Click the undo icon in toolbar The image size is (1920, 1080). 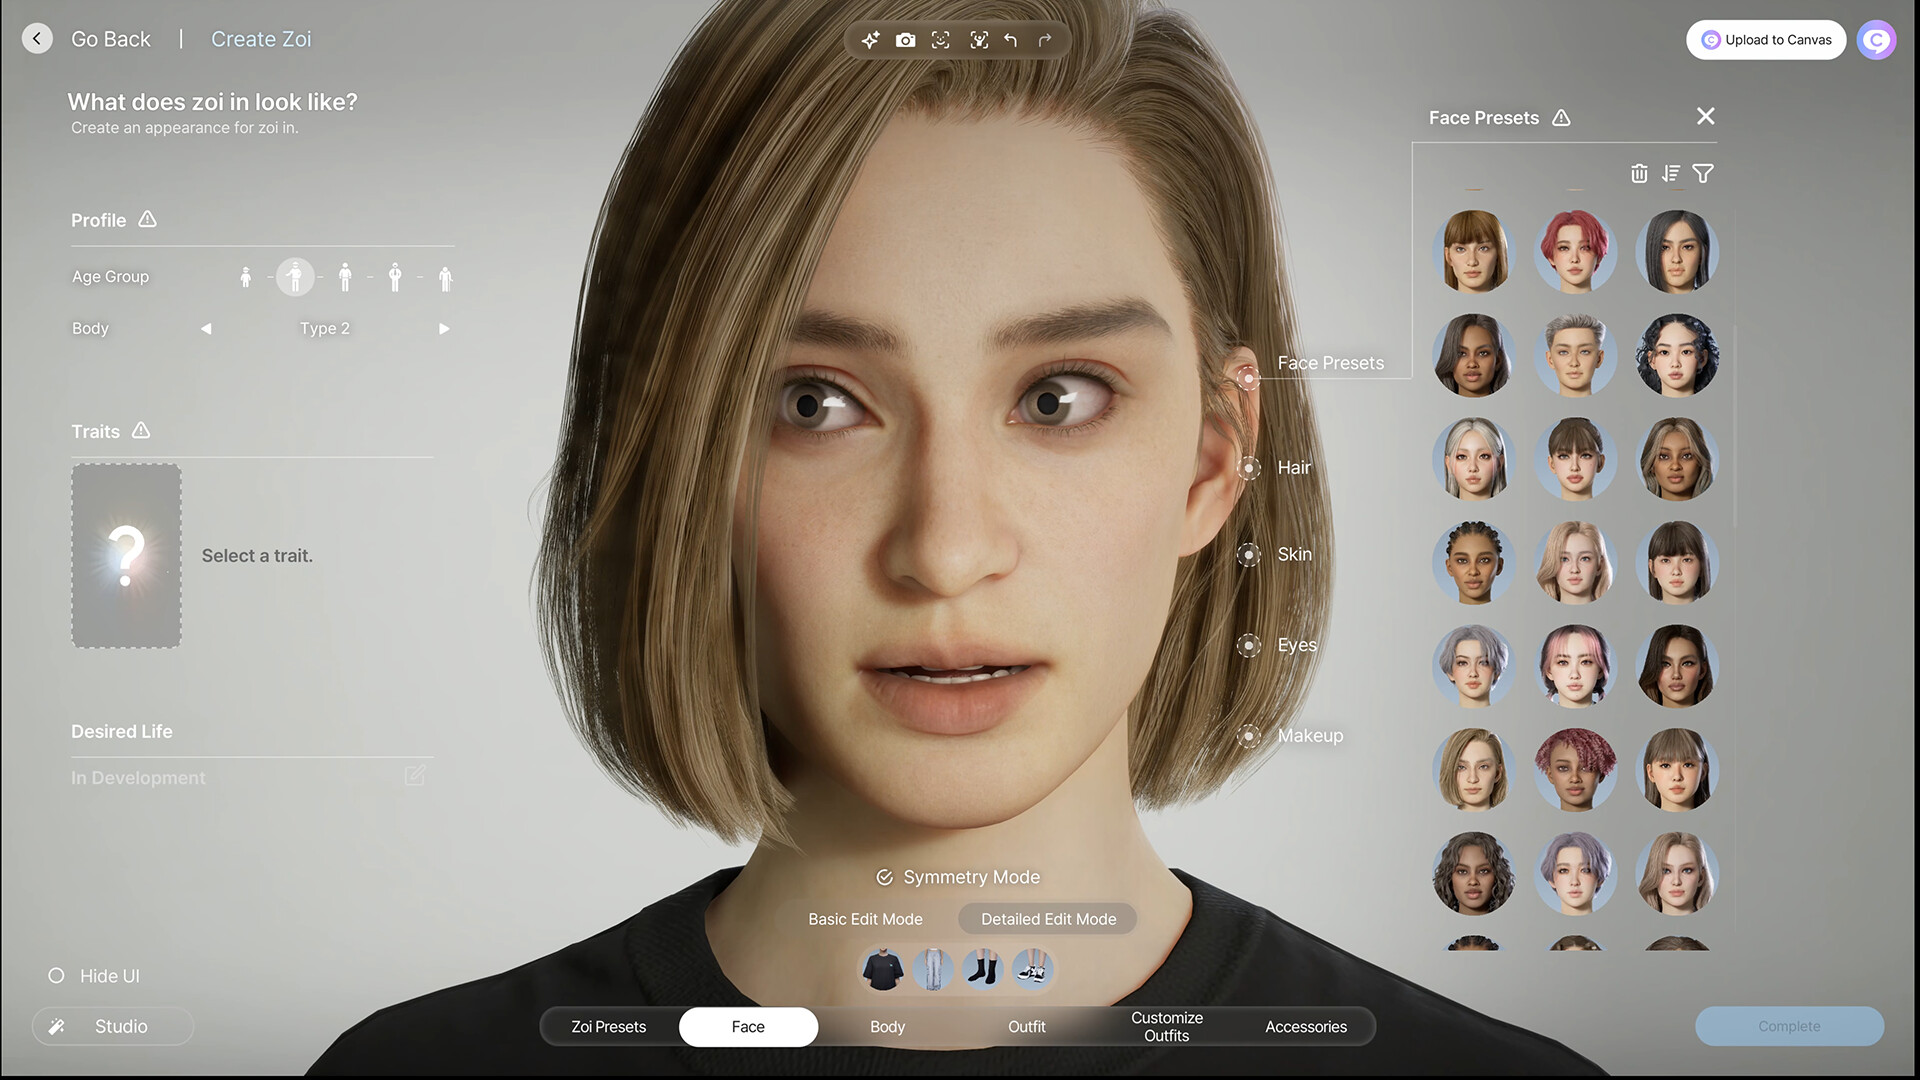point(1011,40)
